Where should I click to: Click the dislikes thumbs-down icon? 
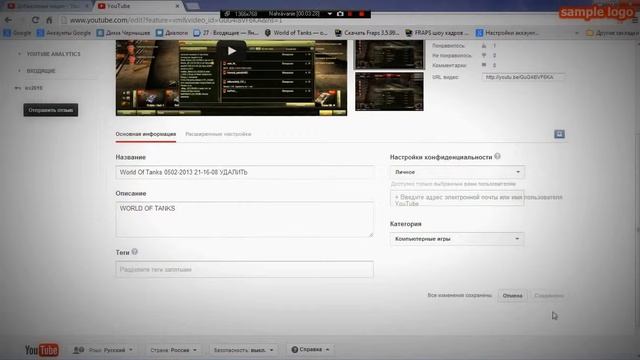484,55
